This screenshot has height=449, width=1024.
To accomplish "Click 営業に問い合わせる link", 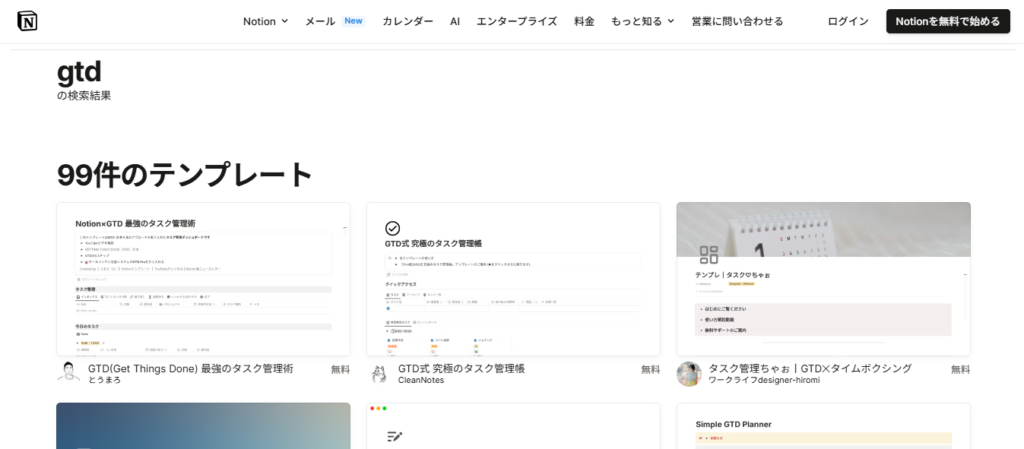I will 737,21.
